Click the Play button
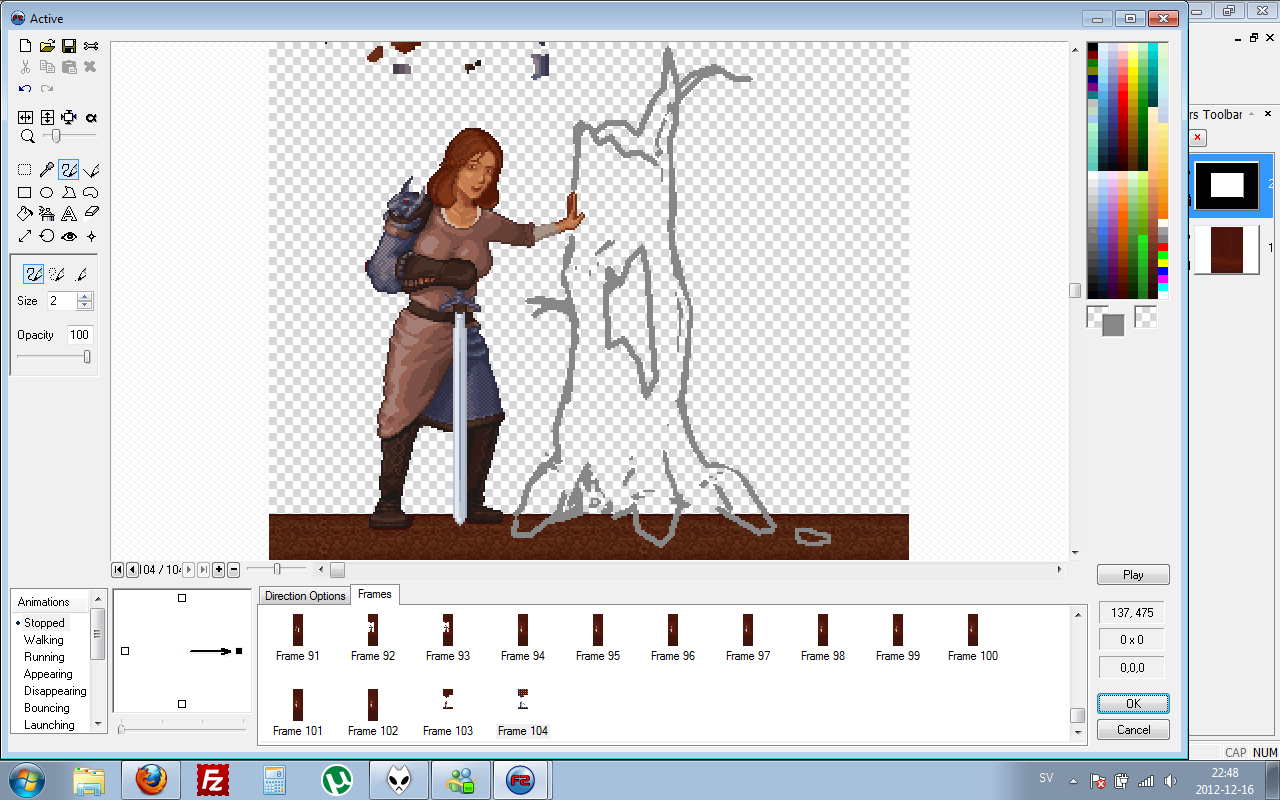1280x800 pixels. (x=1133, y=575)
